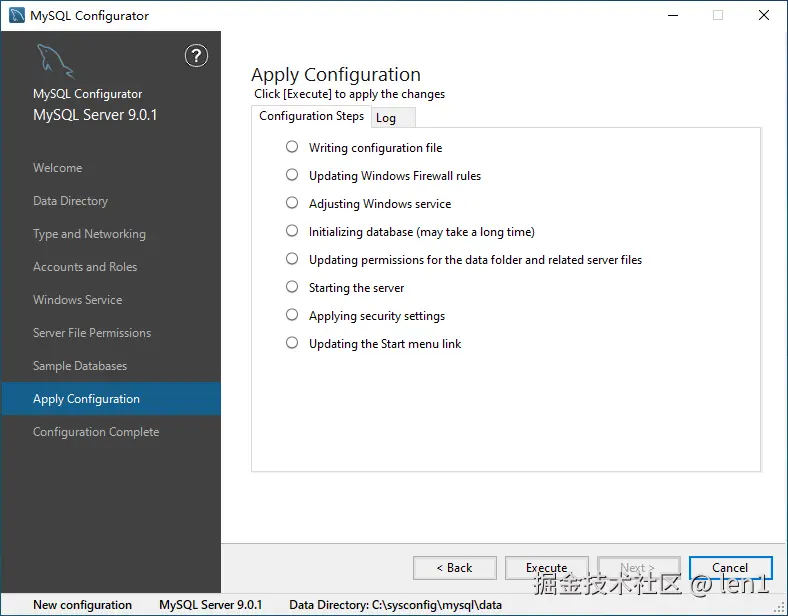Open Server File Permissions step

point(92,333)
